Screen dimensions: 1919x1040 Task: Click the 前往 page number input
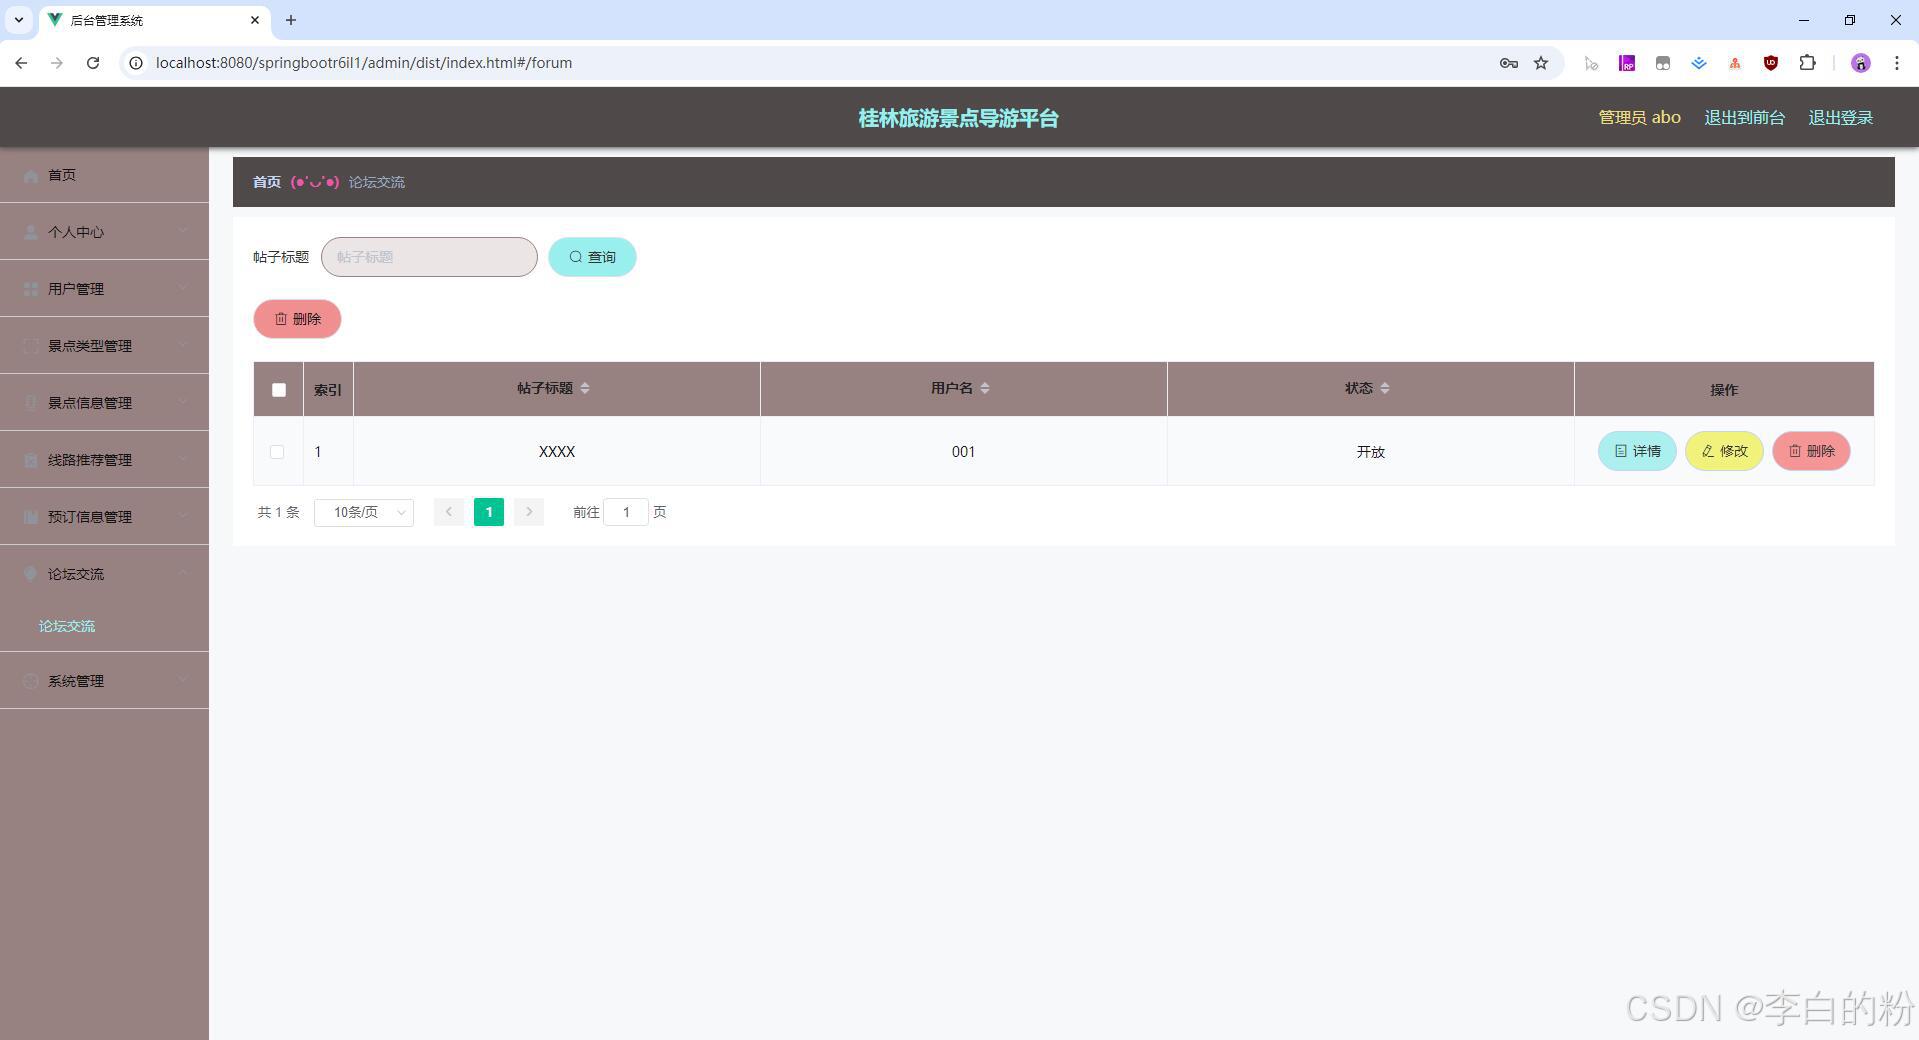pos(626,512)
